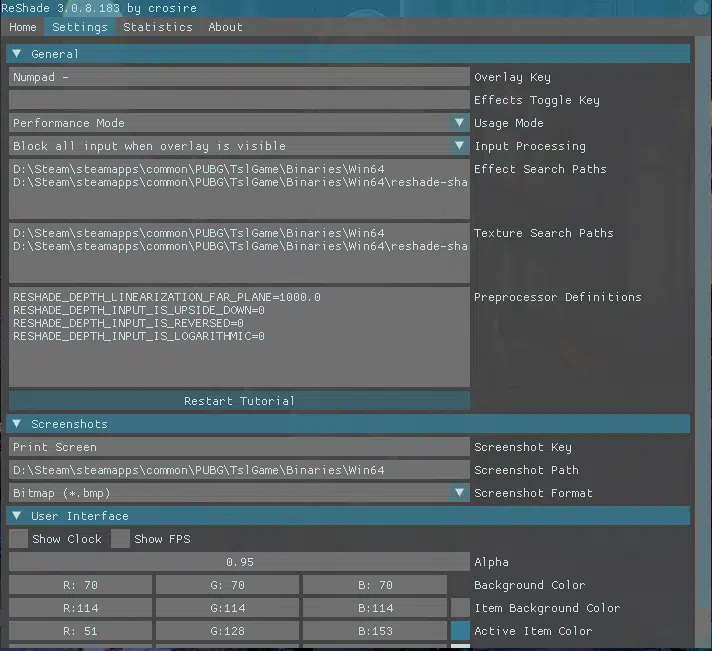Collapse the Screenshots section

pyautogui.click(x=17, y=424)
